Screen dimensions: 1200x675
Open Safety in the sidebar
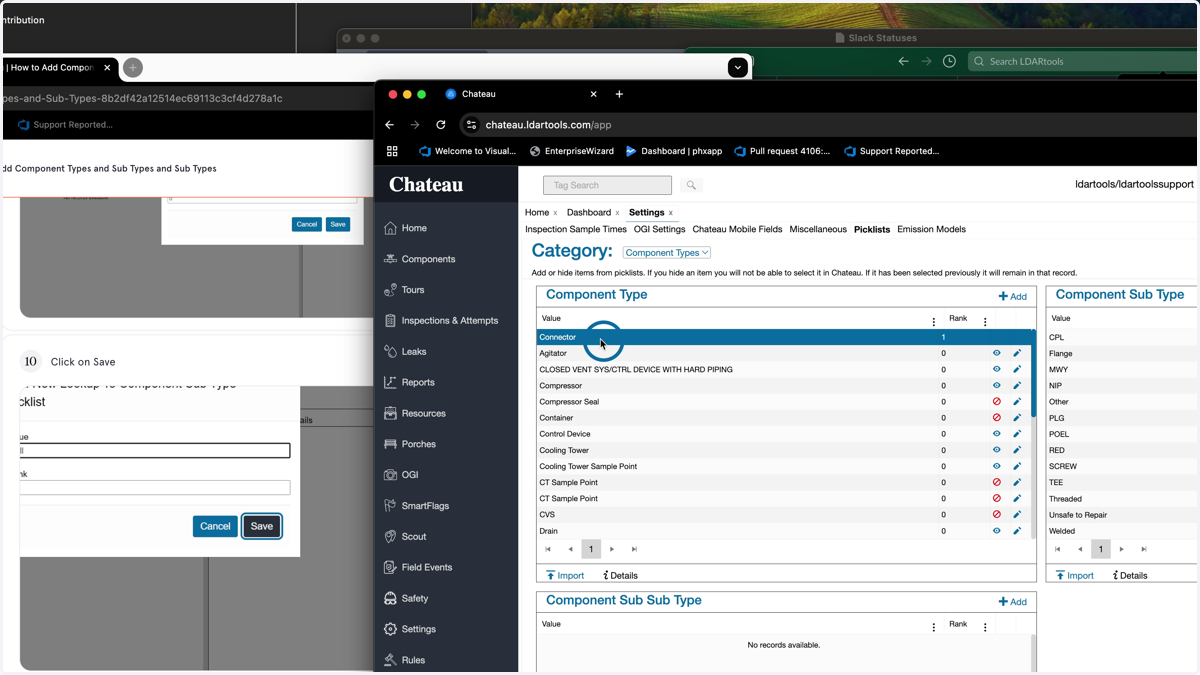coord(406,598)
